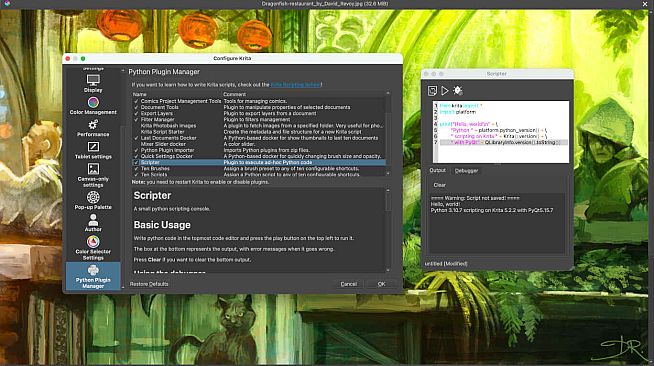
Task: Toggle the Scripter plugin checkbox
Action: [x=136, y=163]
